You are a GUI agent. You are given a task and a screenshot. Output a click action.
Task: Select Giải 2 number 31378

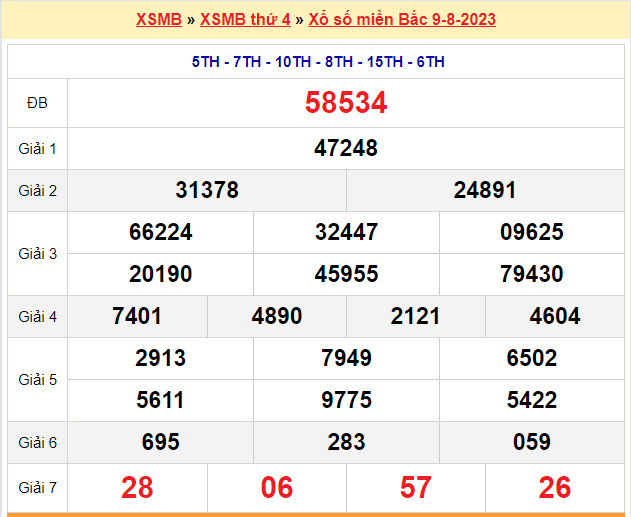coord(207,190)
